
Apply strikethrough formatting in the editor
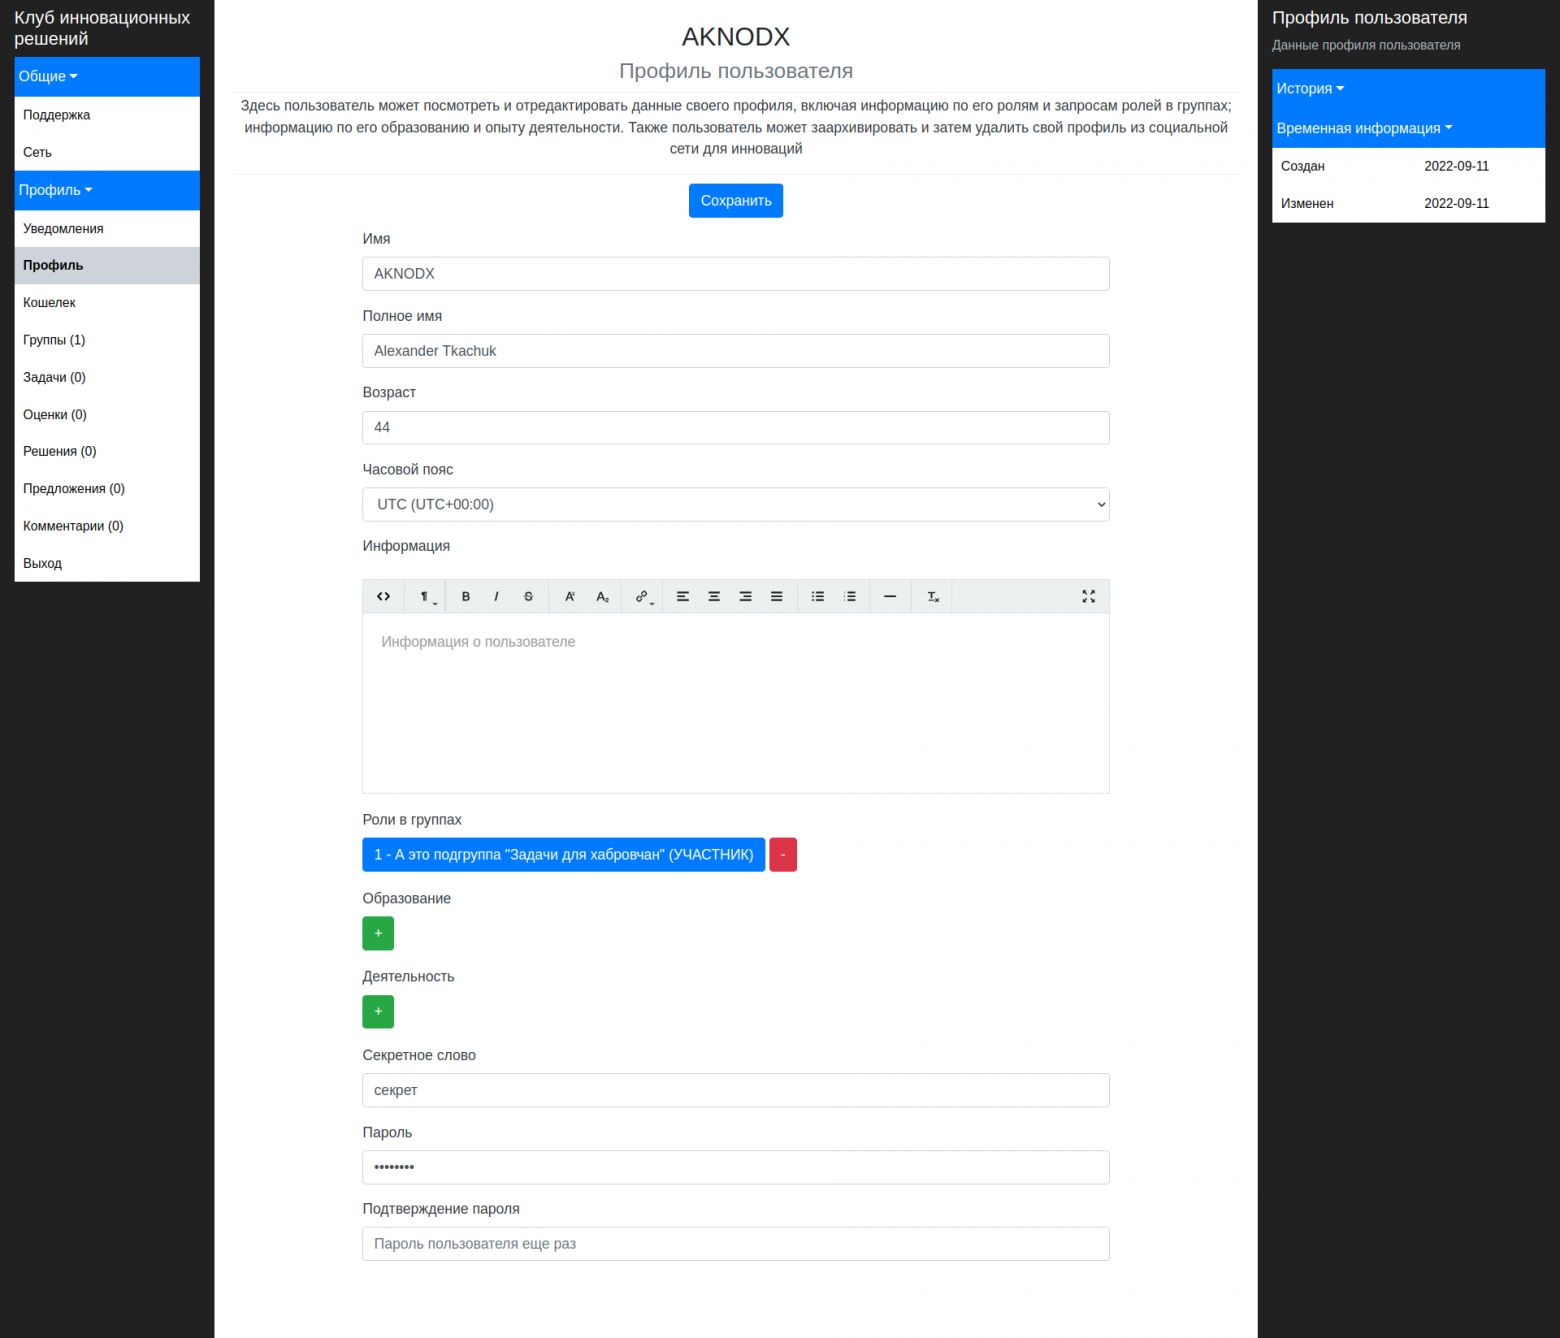point(528,597)
